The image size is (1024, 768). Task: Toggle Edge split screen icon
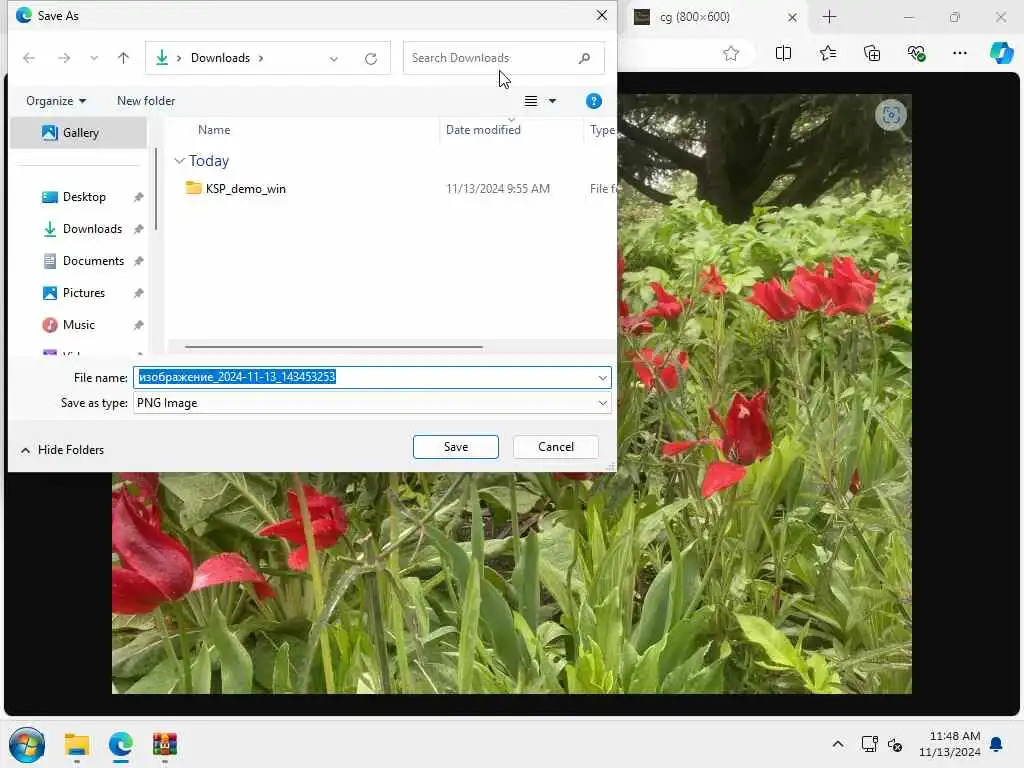point(783,54)
